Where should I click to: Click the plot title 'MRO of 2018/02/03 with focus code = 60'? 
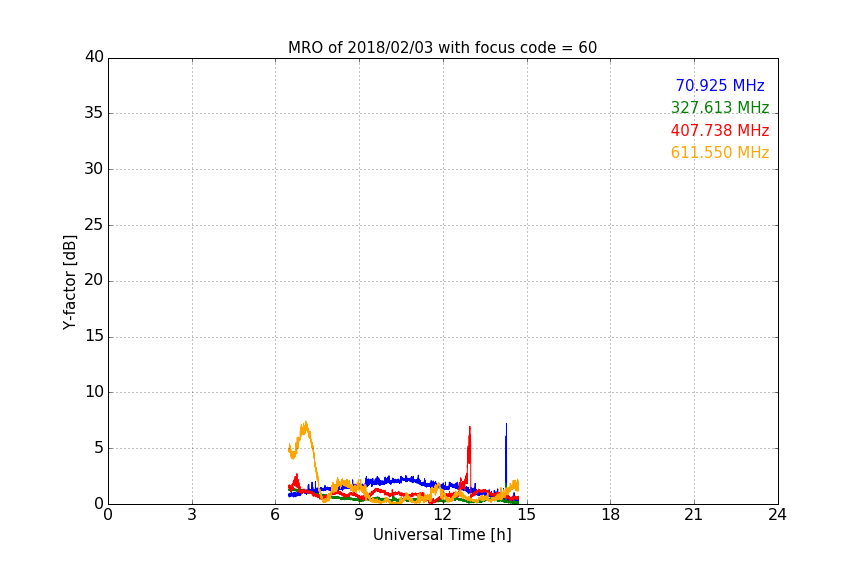pyautogui.click(x=442, y=48)
